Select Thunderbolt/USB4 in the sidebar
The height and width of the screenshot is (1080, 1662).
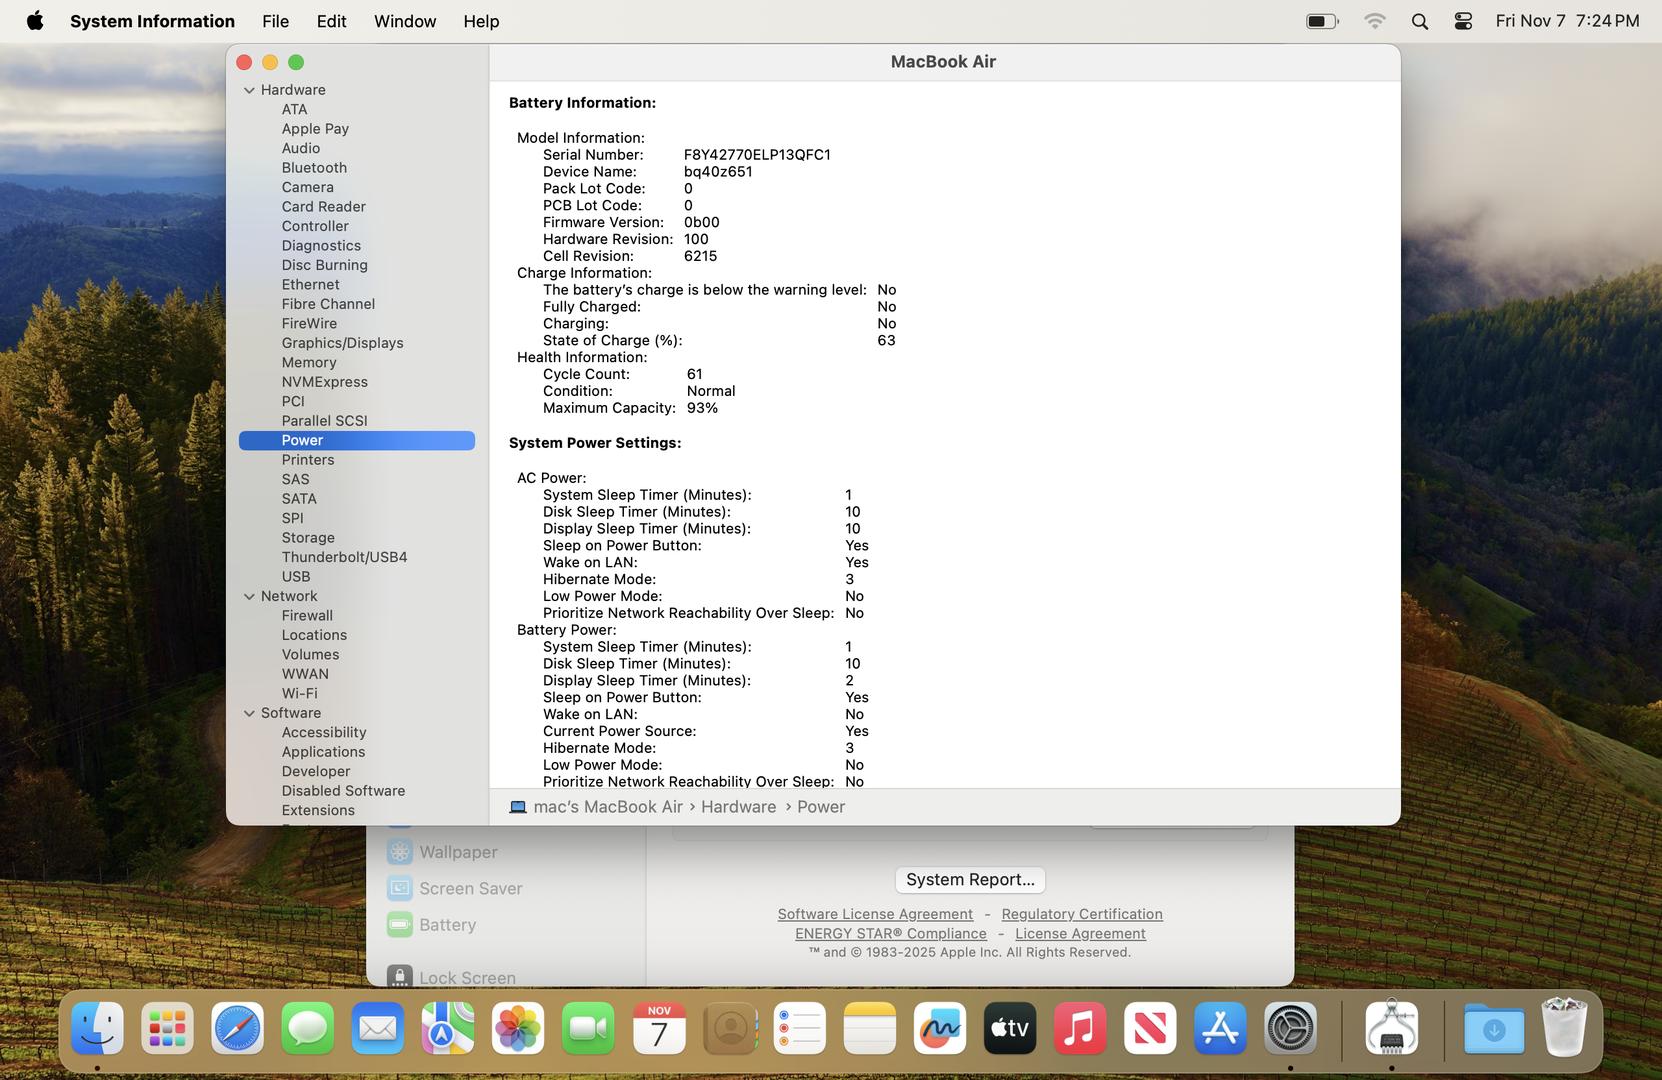[344, 557]
